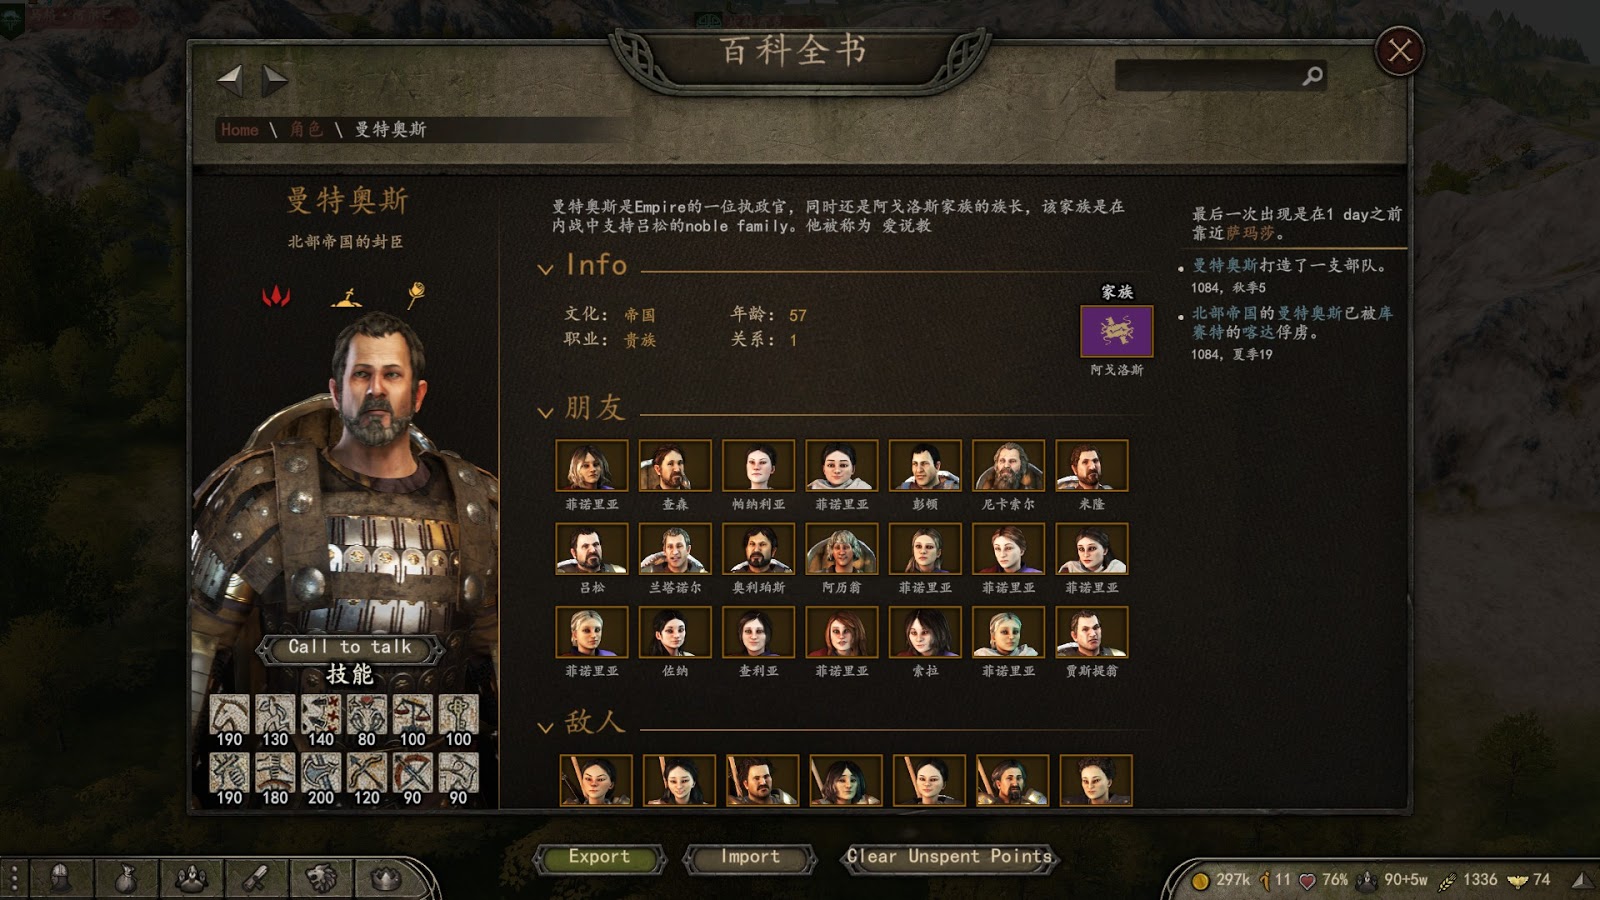Viewport: 1600px width, 900px height.
Task: Open 角色 in the breadcrumb path
Action: point(306,130)
